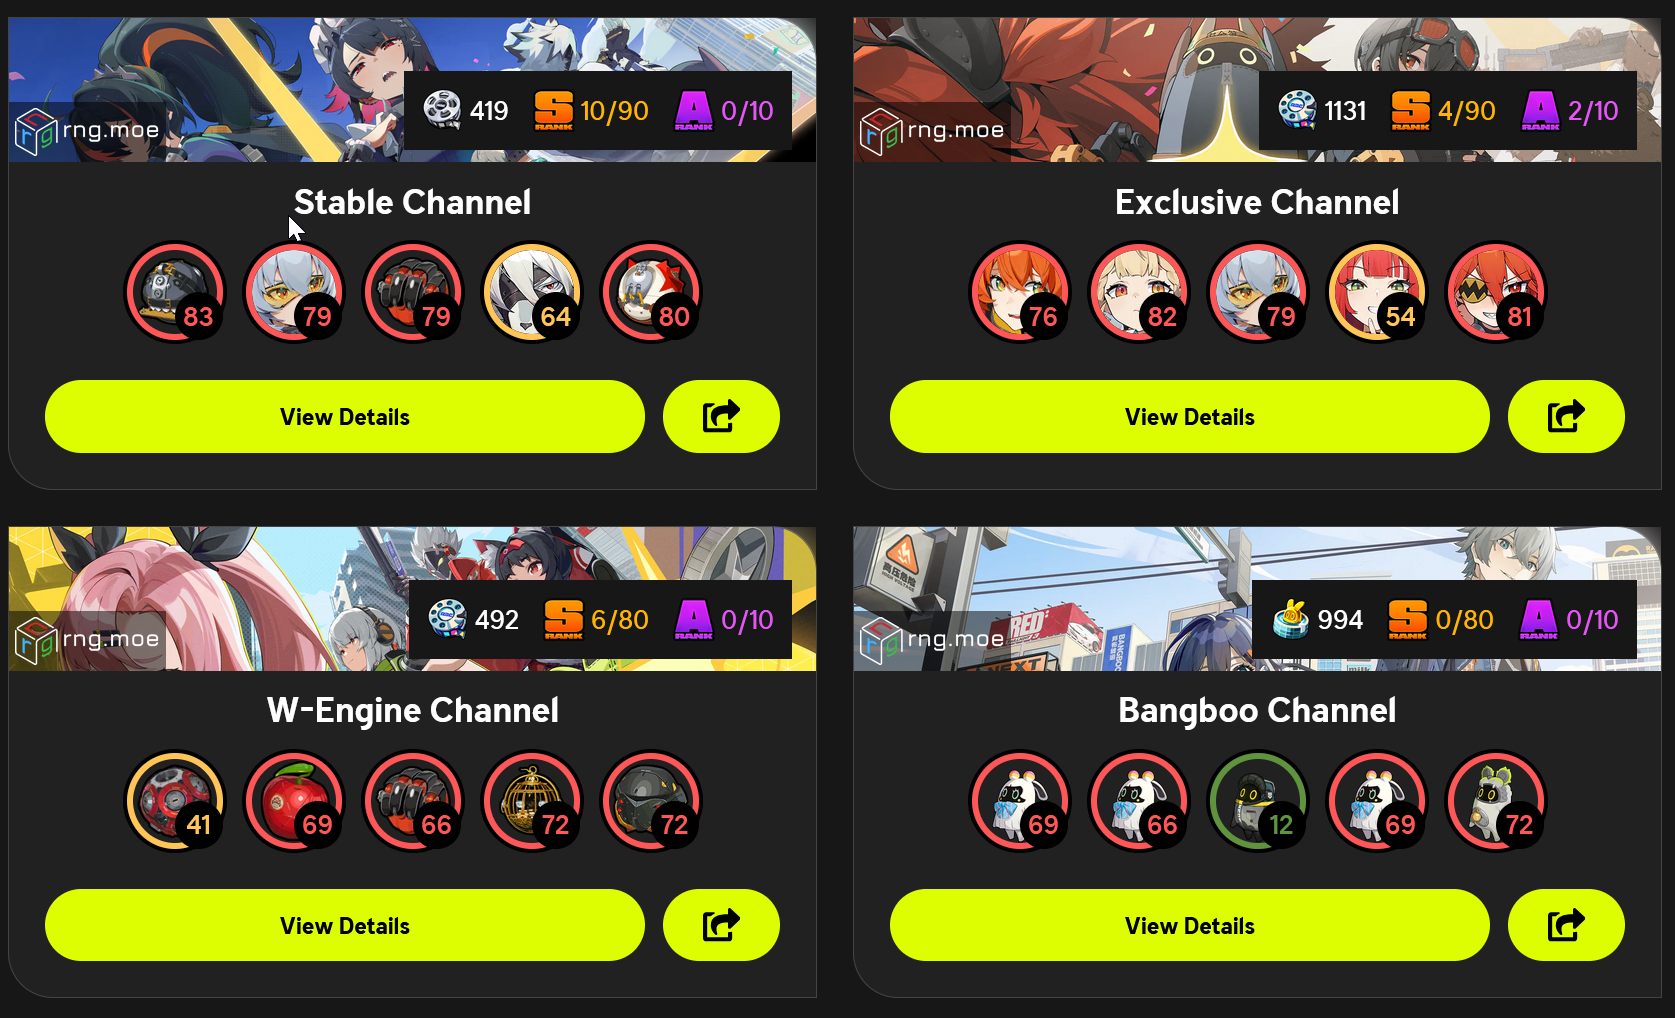Select the green-ringed Bangboo with pity 12

[1258, 801]
